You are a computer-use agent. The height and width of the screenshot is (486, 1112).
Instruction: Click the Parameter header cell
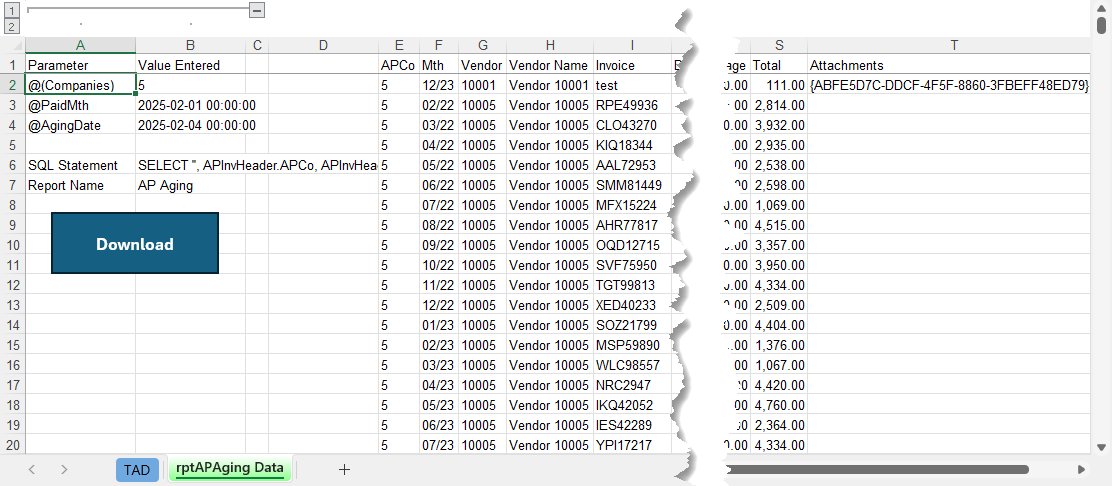pyautogui.click(x=80, y=65)
